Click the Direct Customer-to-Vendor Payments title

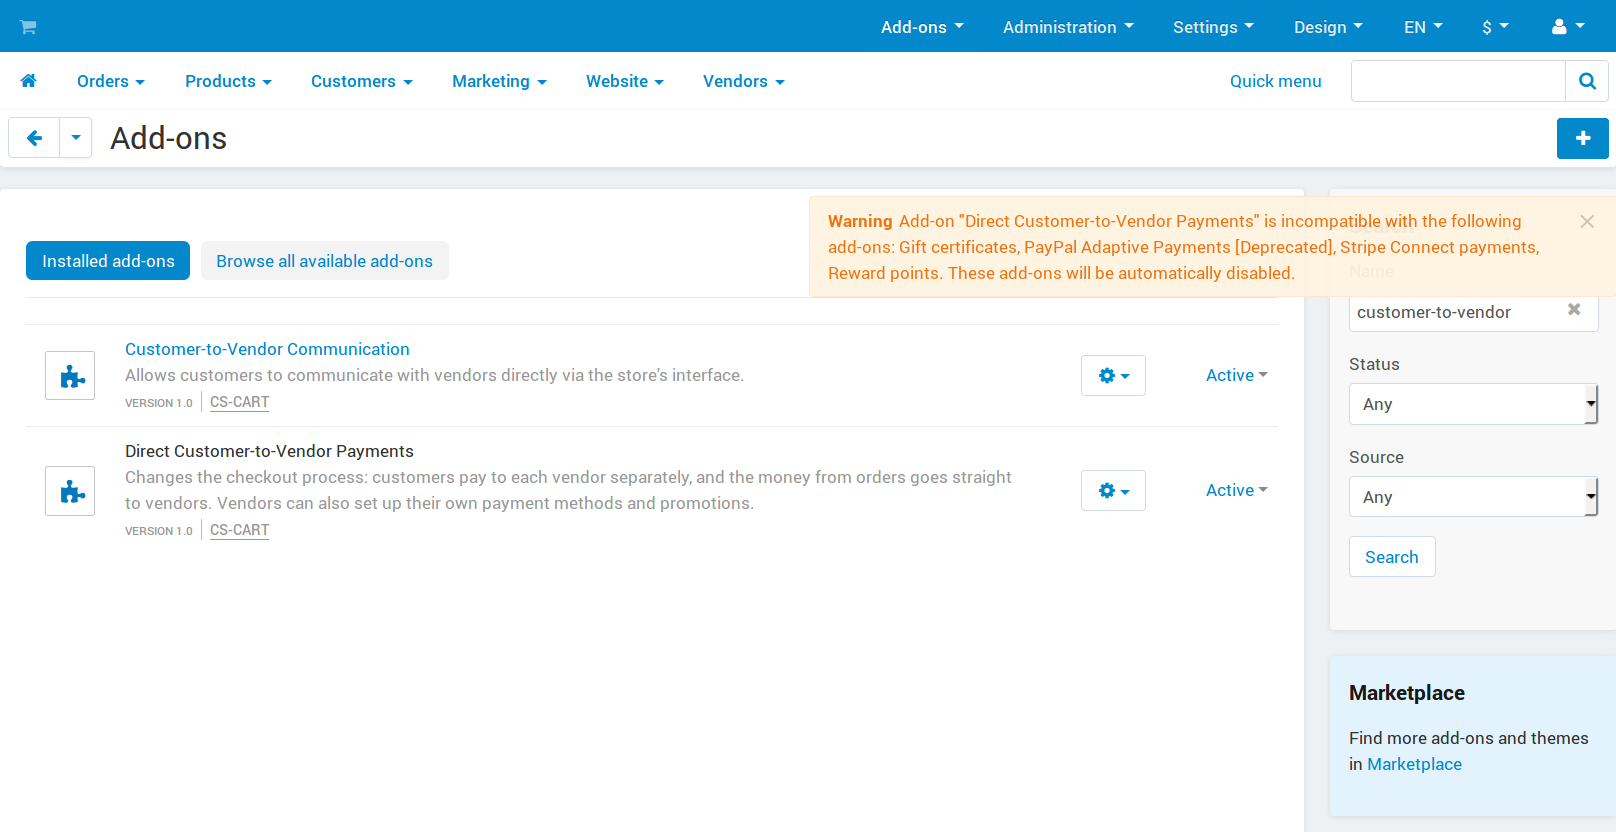click(x=269, y=451)
